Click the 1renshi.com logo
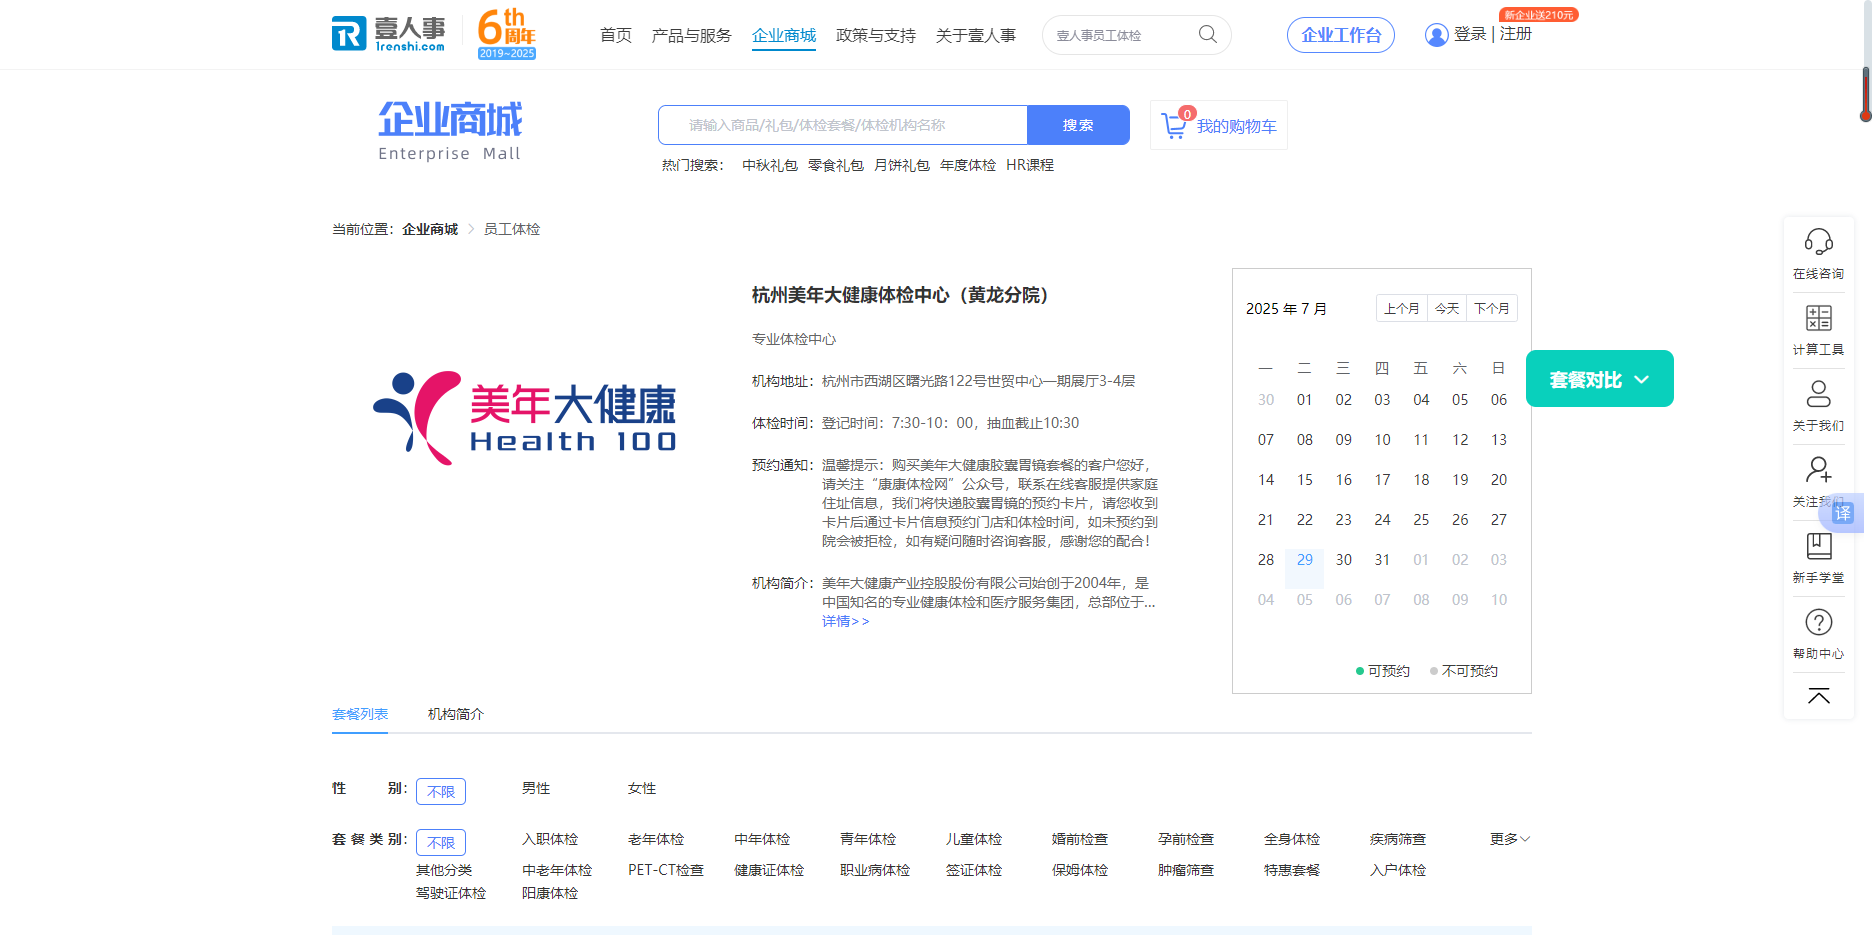The width and height of the screenshot is (1872, 935). [389, 34]
